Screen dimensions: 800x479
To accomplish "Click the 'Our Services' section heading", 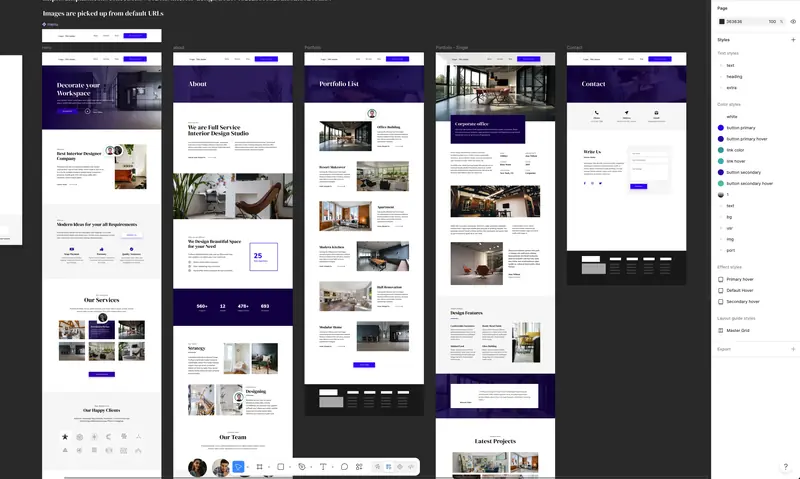I will pos(102,300).
